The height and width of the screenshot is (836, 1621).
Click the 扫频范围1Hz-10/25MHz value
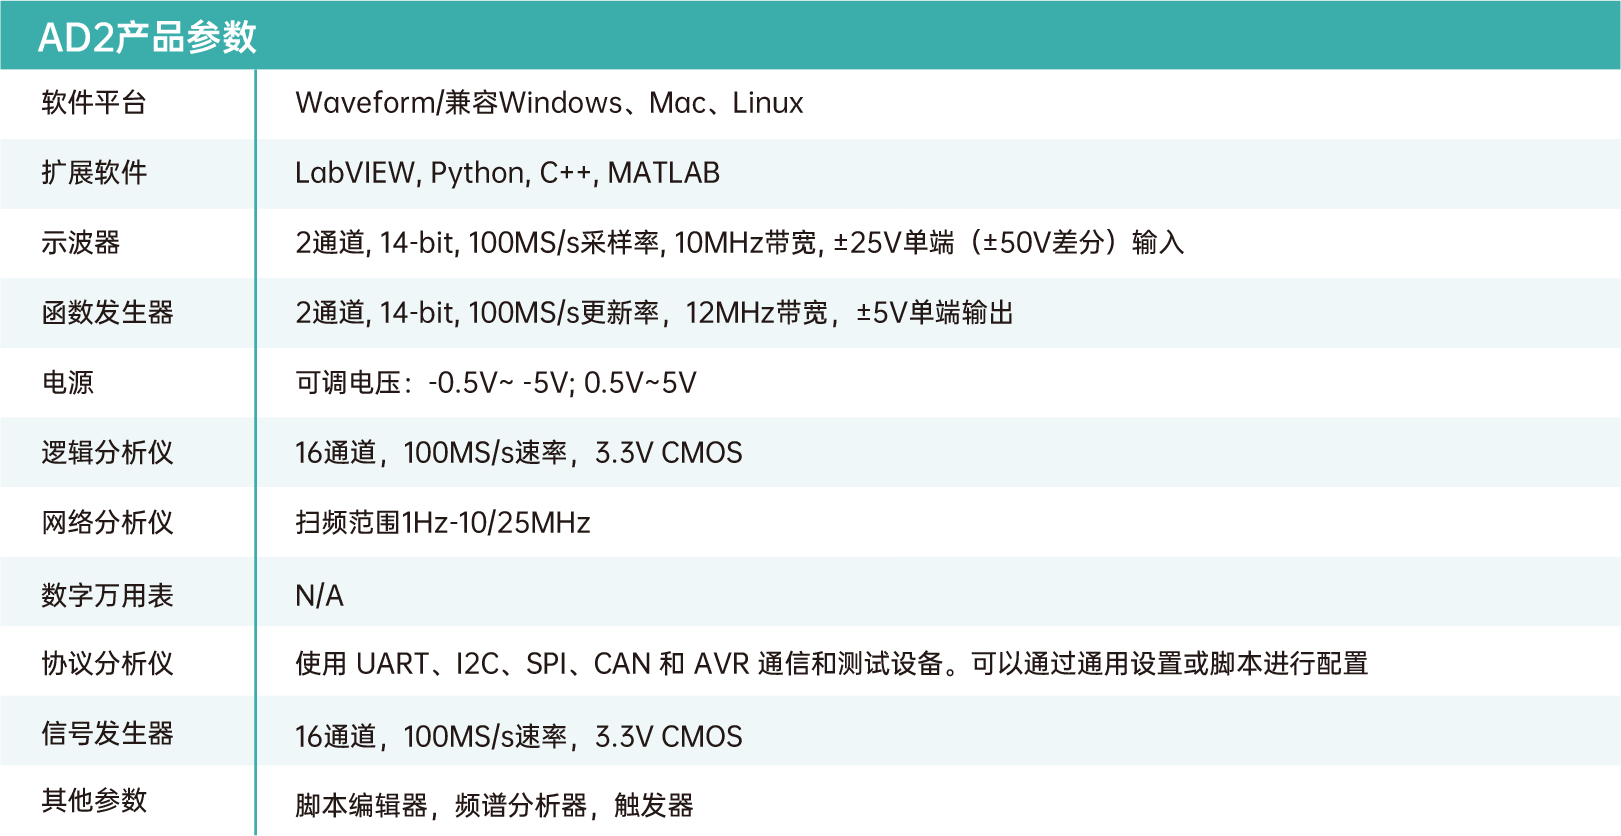(442, 523)
